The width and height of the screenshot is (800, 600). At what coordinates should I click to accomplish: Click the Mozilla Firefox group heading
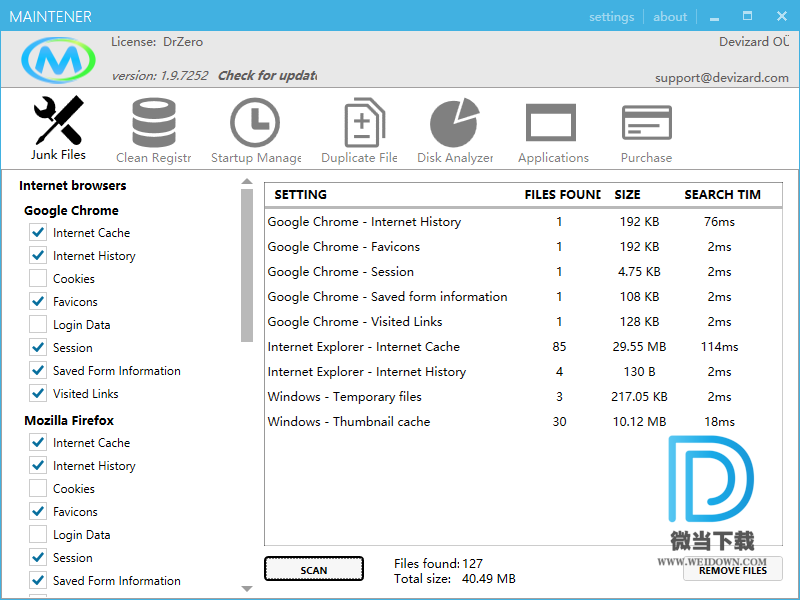point(69,420)
